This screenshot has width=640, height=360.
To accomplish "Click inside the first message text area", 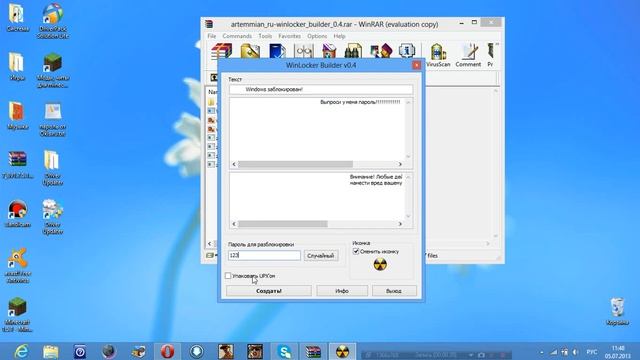I will [x=317, y=129].
